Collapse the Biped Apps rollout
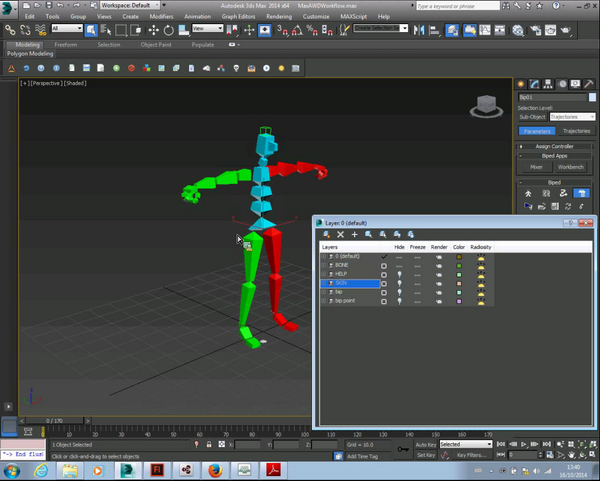The height and width of the screenshot is (481, 600). tap(554, 156)
